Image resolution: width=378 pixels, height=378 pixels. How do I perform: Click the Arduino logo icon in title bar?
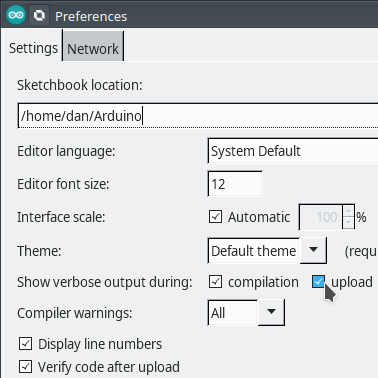(x=16, y=15)
